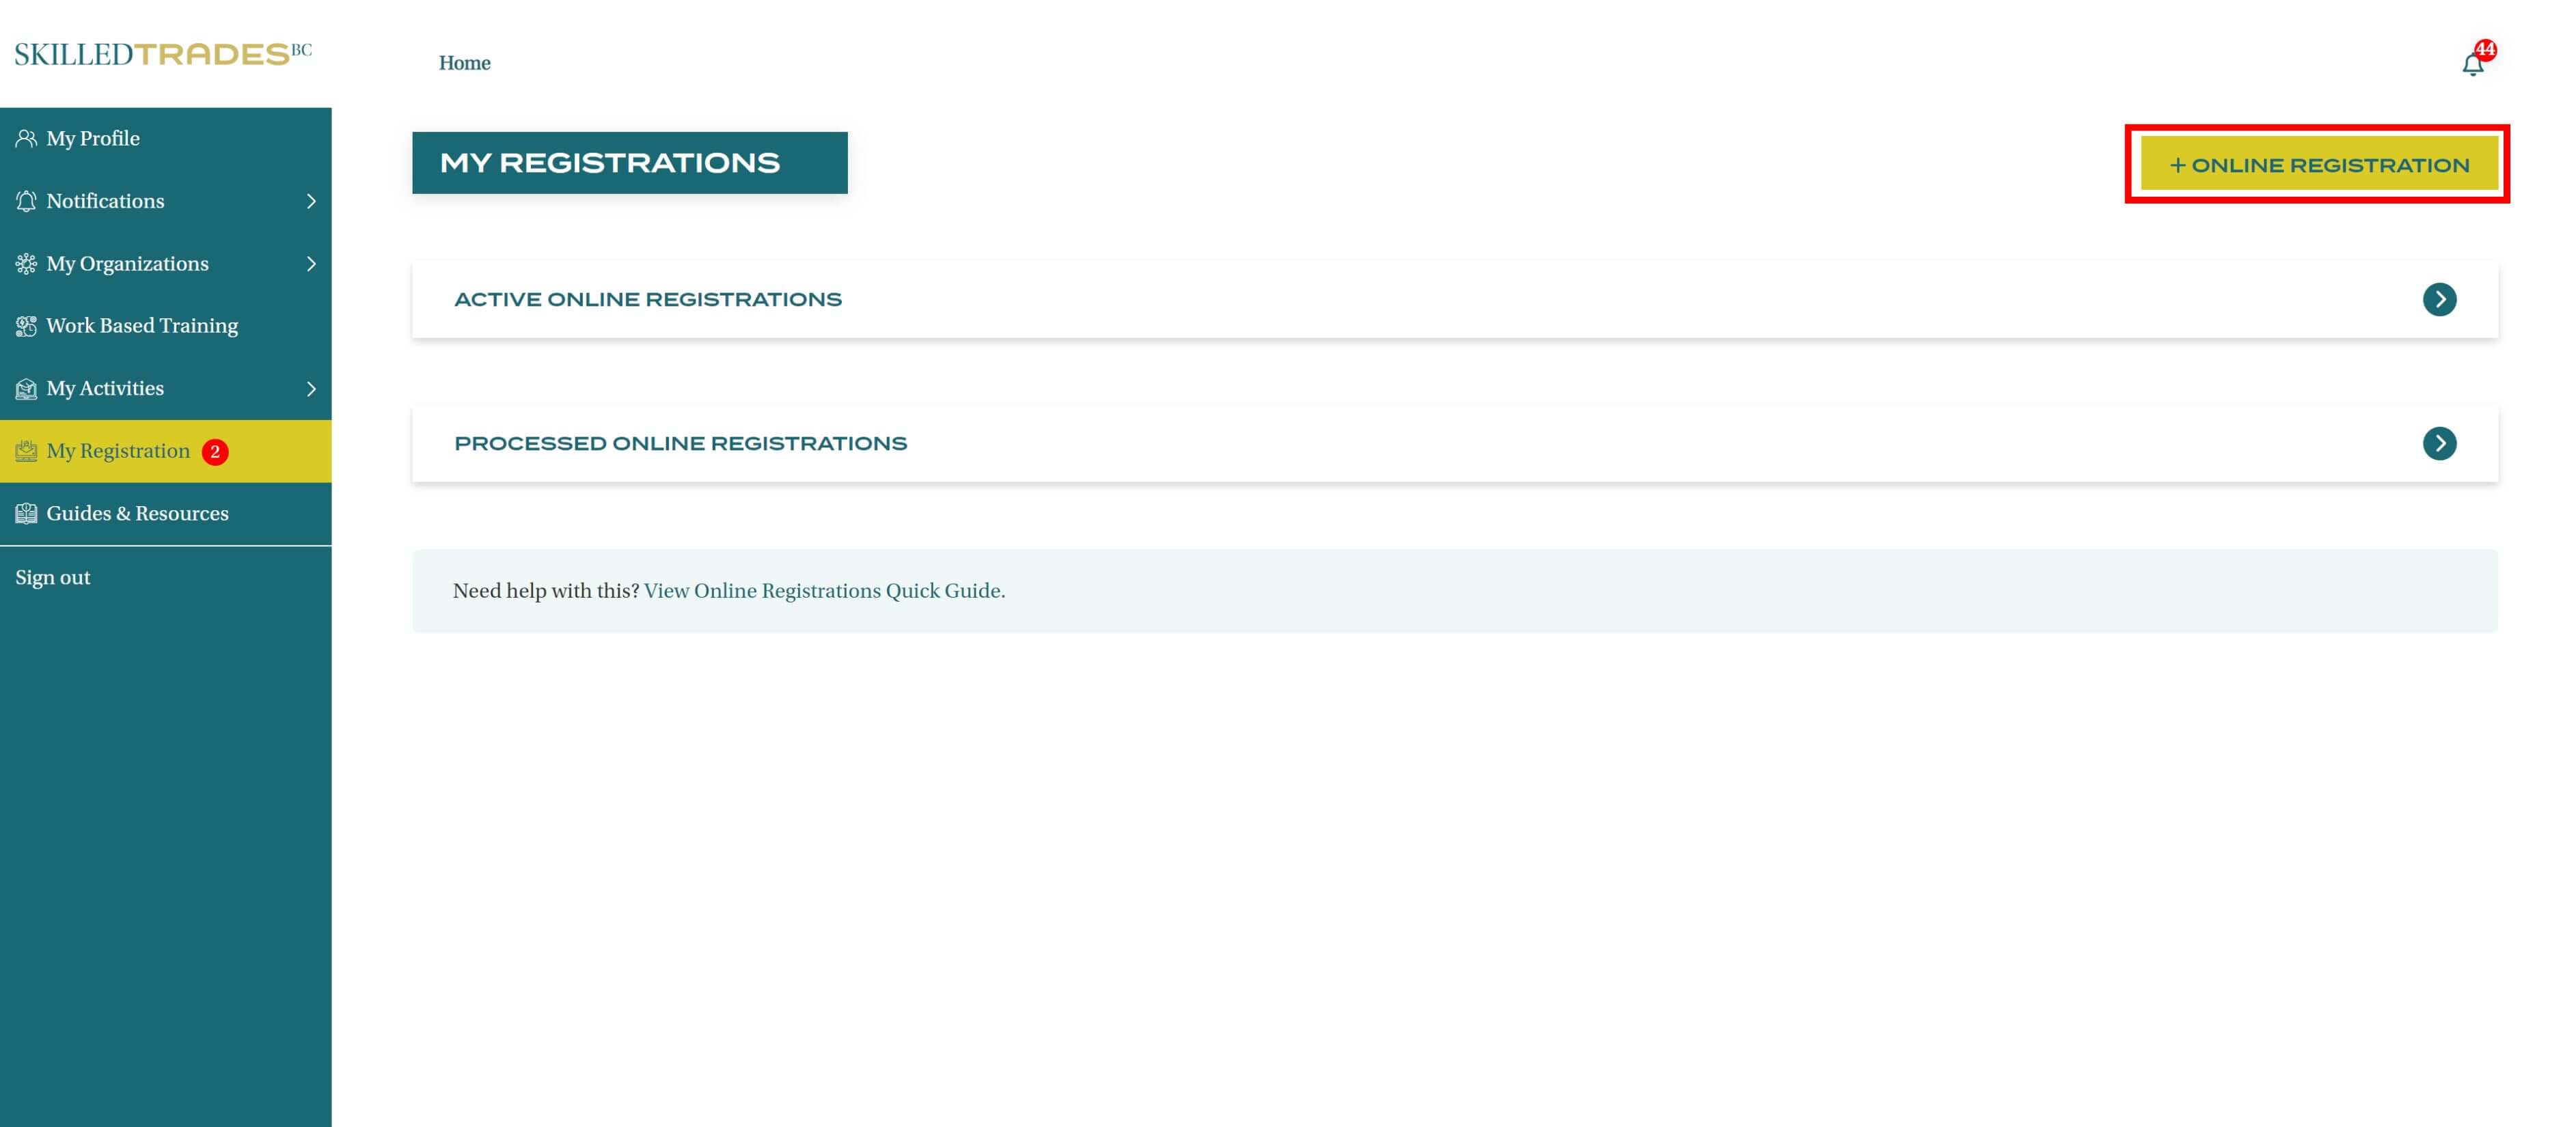Click Sign out in sidebar
The height and width of the screenshot is (1127, 2576).
pyautogui.click(x=53, y=578)
